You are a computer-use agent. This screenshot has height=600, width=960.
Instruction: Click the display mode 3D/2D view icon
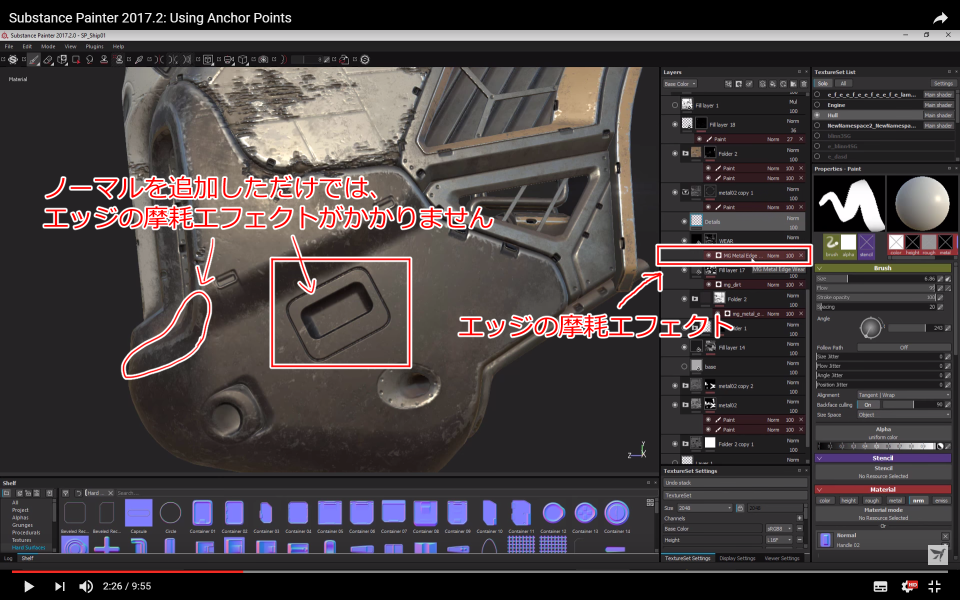click(208, 59)
